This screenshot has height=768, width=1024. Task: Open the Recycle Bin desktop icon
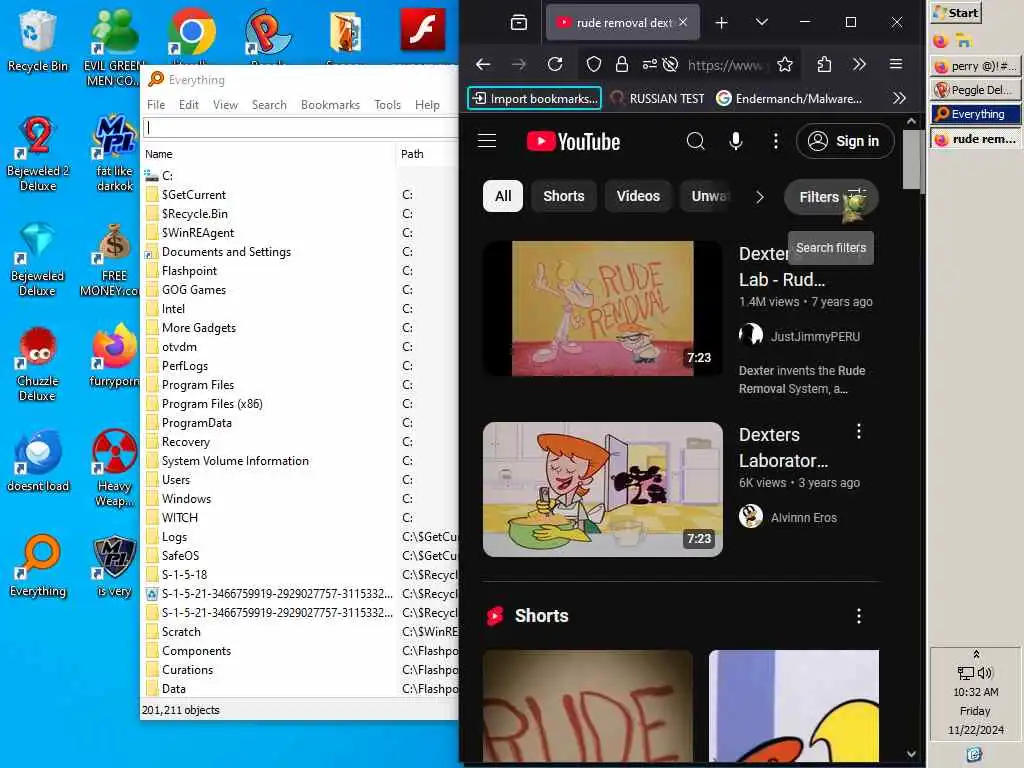pyautogui.click(x=37, y=40)
